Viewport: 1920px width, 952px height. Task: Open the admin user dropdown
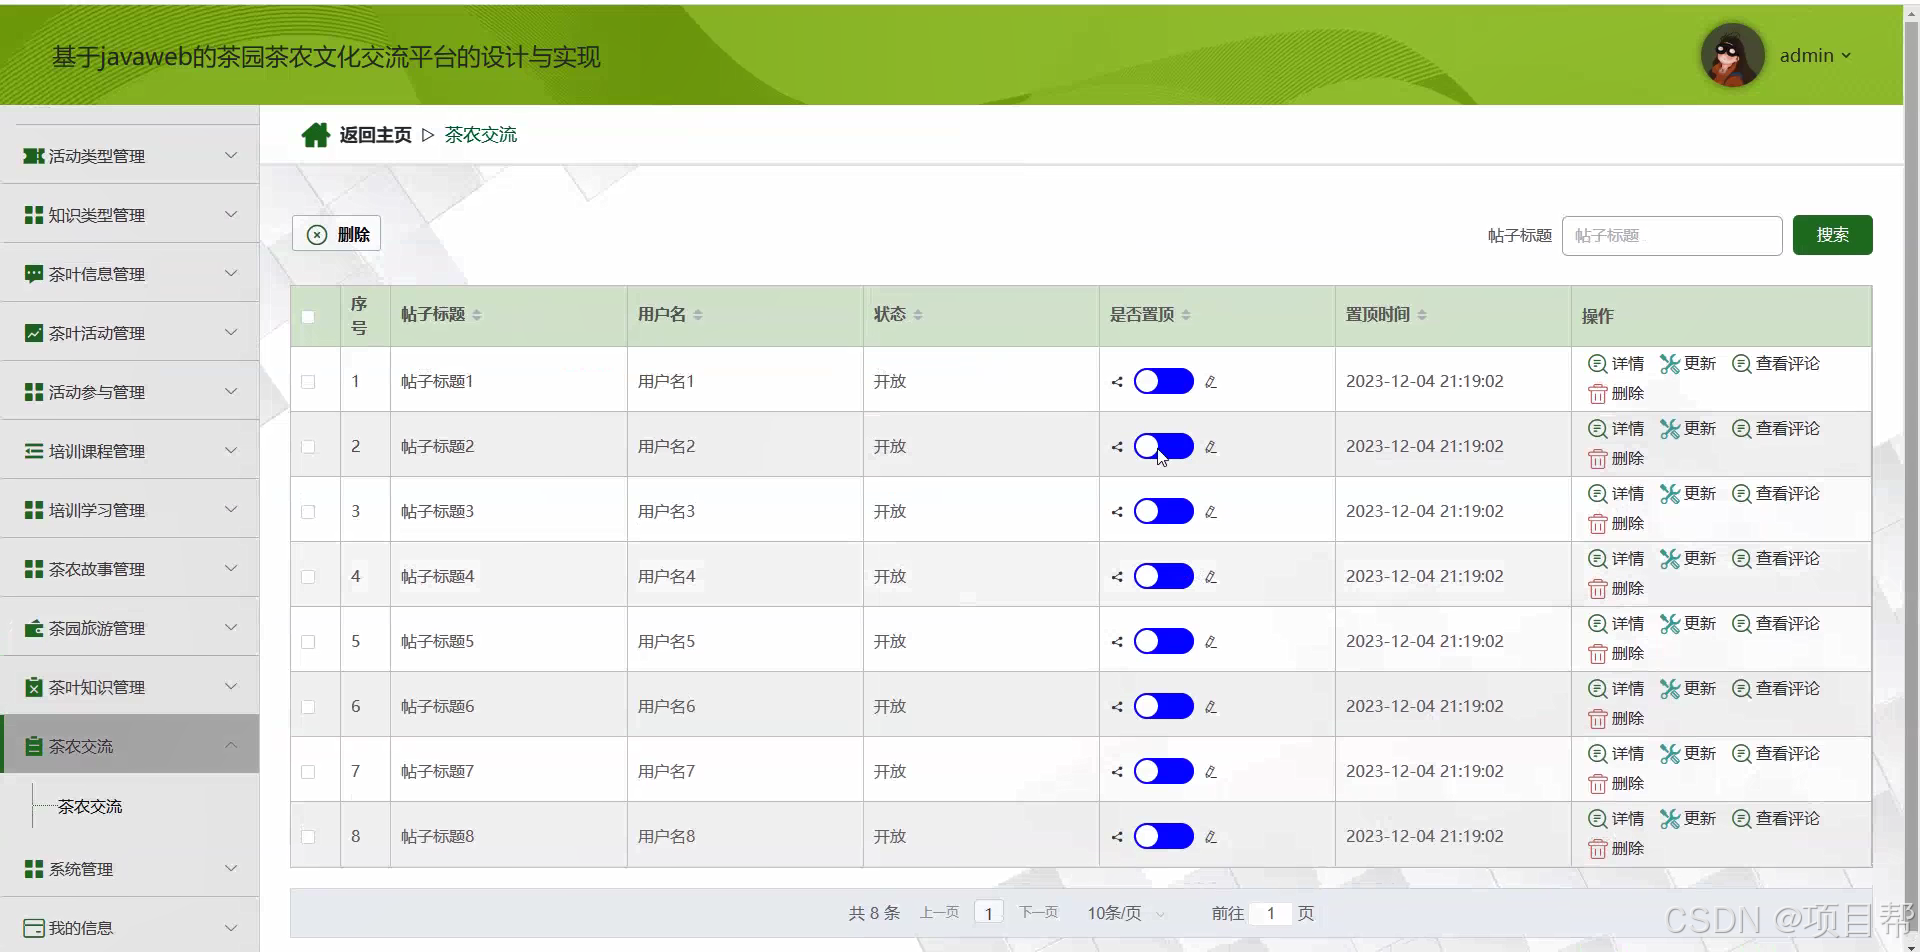(x=1816, y=56)
